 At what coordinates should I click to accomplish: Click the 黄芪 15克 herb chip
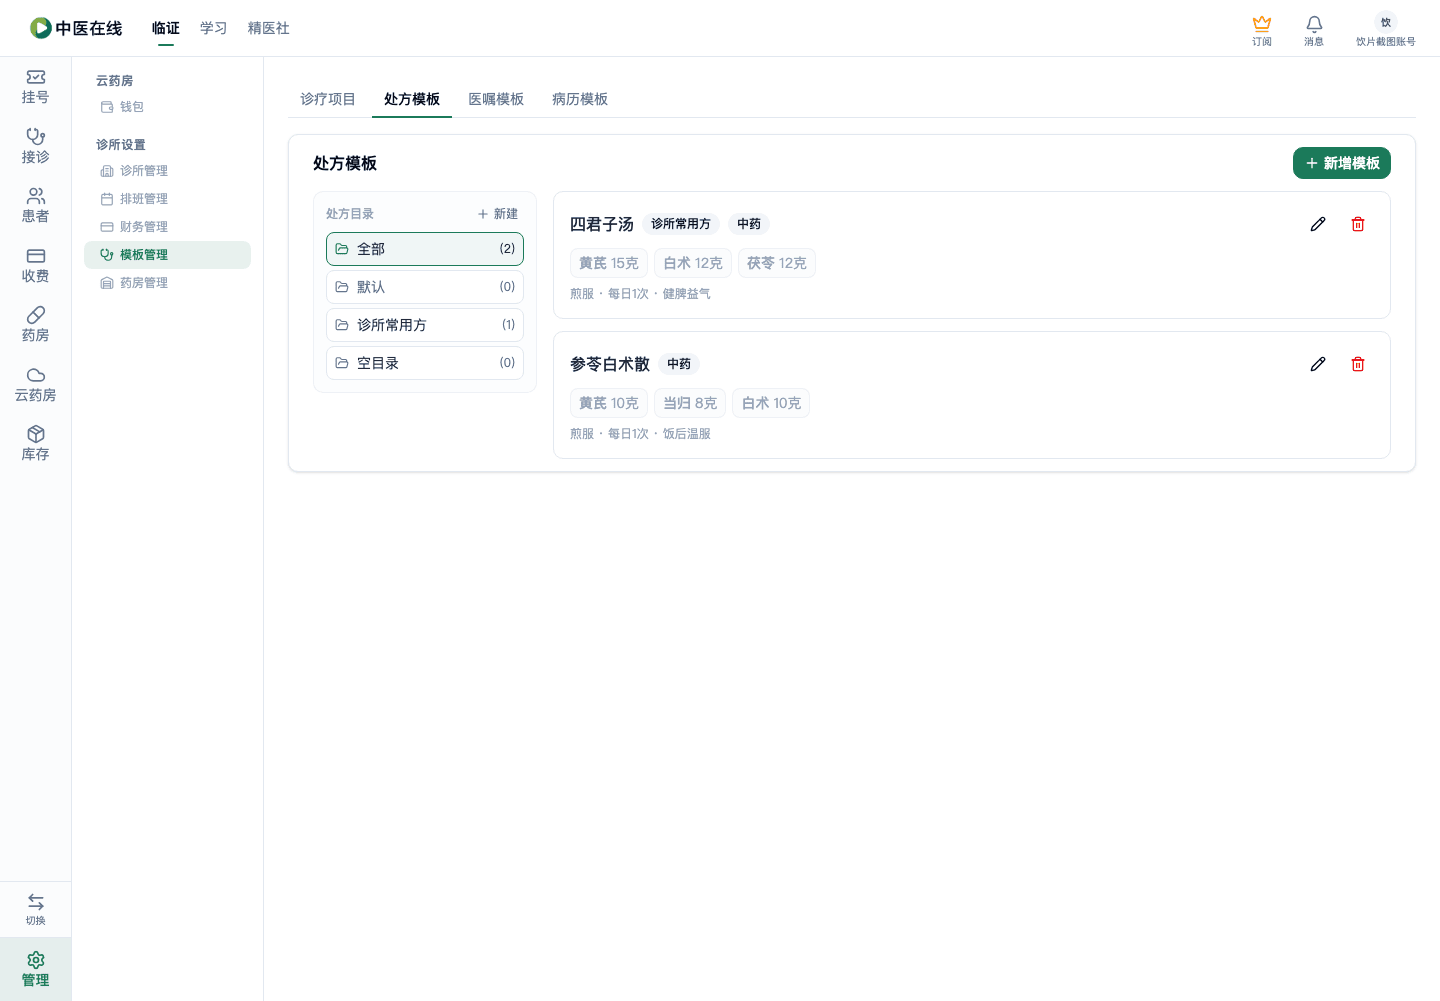coord(609,263)
